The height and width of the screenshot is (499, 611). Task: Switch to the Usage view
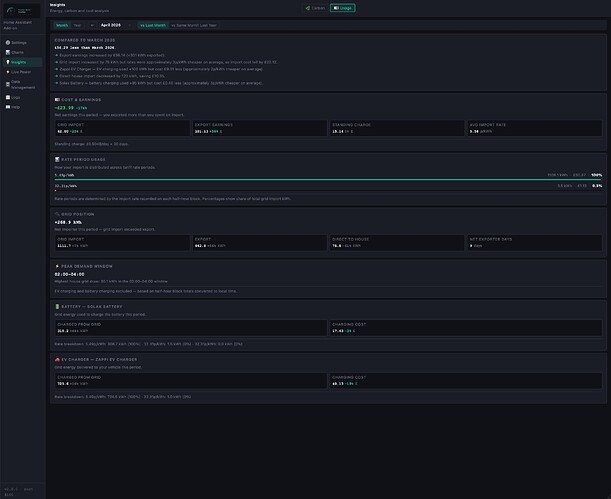pyautogui.click(x=343, y=8)
